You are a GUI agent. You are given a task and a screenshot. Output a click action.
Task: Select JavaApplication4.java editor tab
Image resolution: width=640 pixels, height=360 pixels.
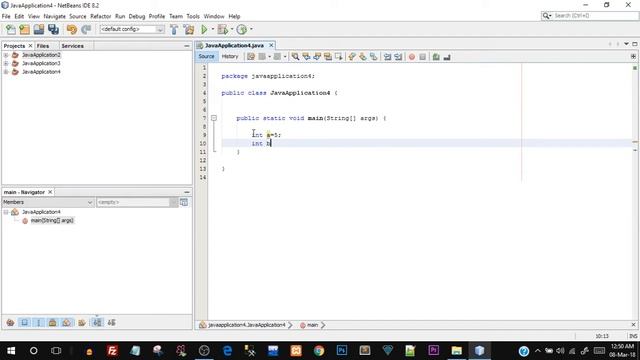tap(235, 45)
